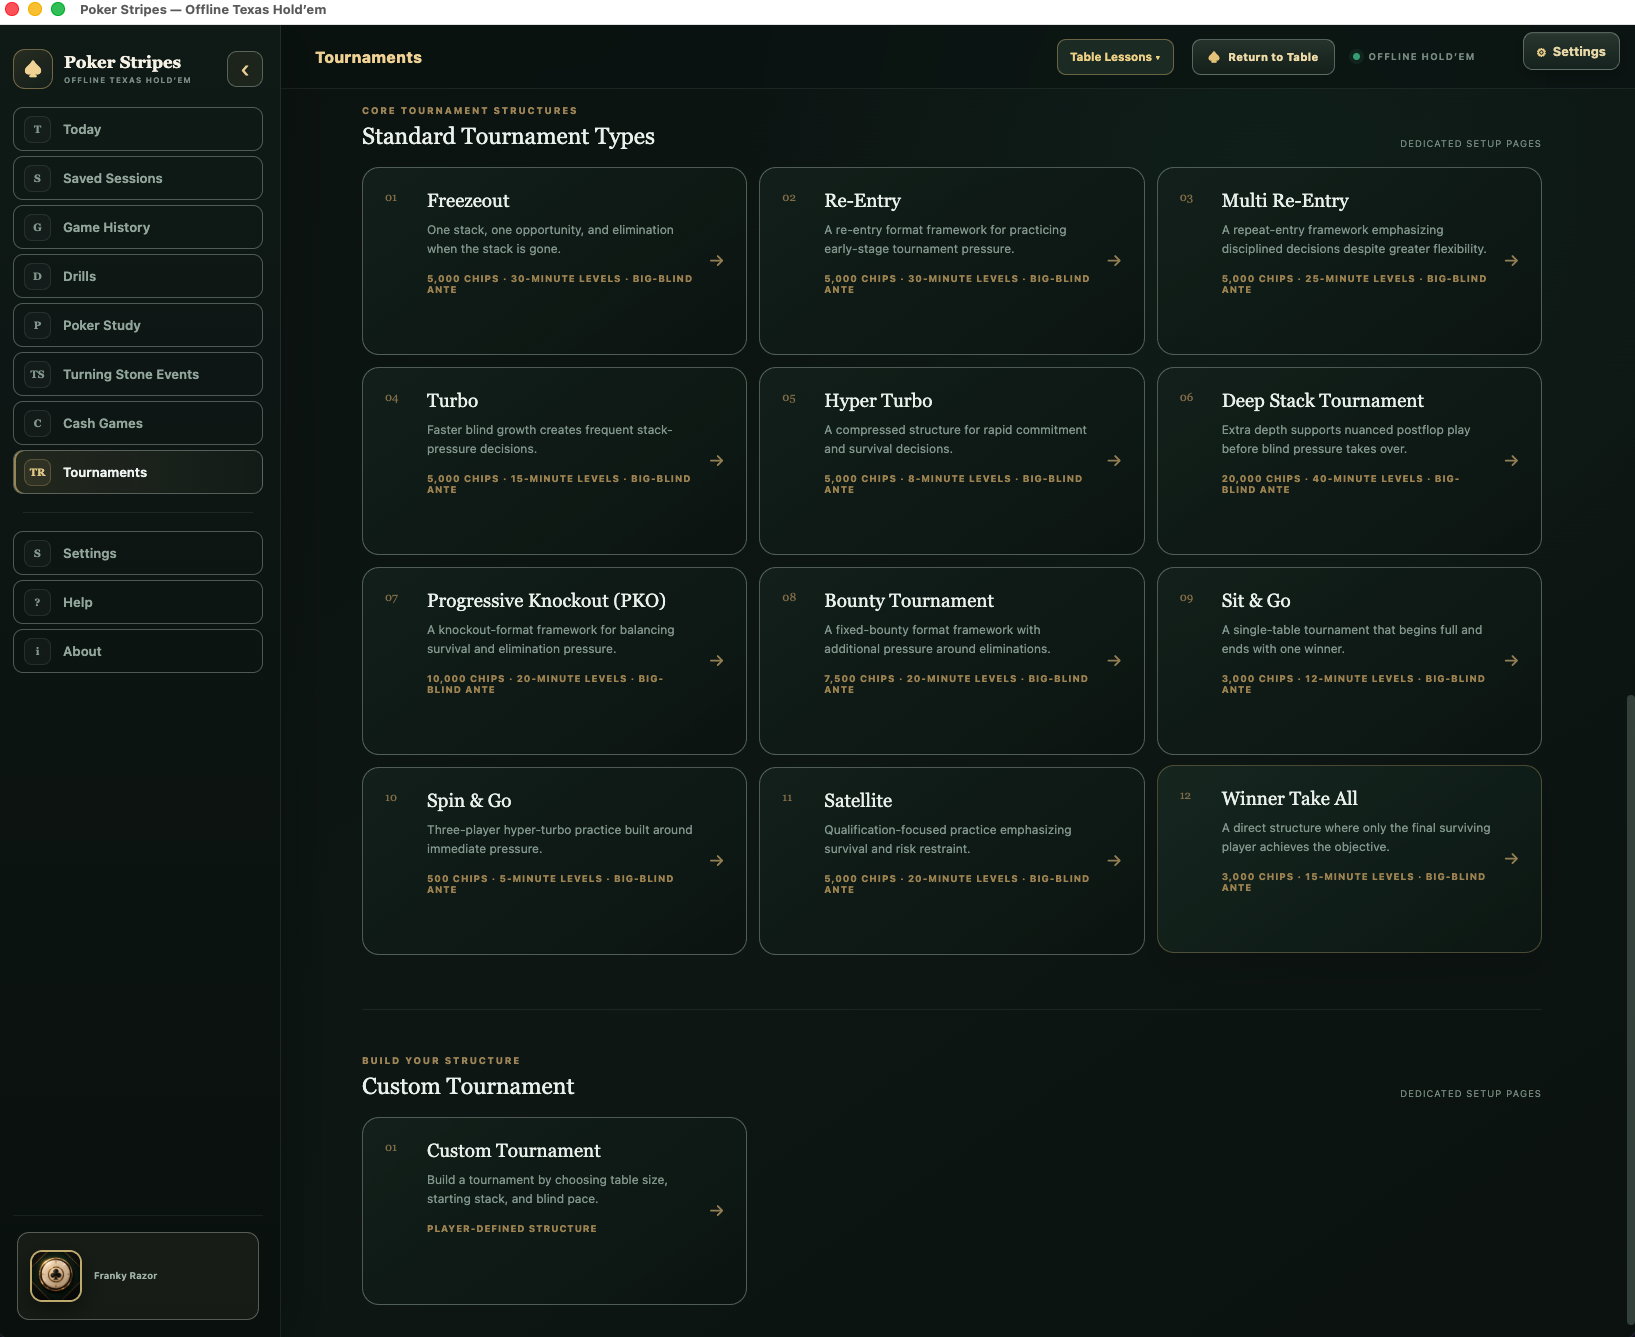The height and width of the screenshot is (1337, 1635).
Task: Open the Custom Tournament builder card
Action: tap(554, 1210)
